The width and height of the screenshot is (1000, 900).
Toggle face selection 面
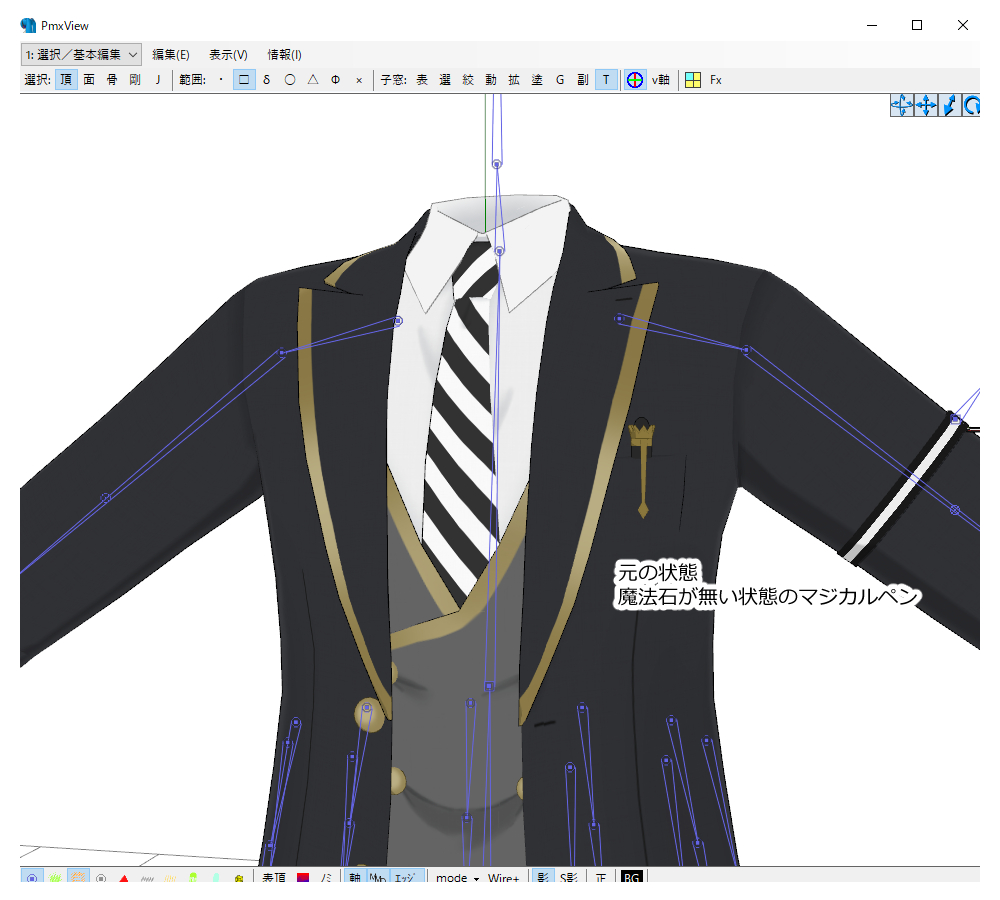(89, 80)
